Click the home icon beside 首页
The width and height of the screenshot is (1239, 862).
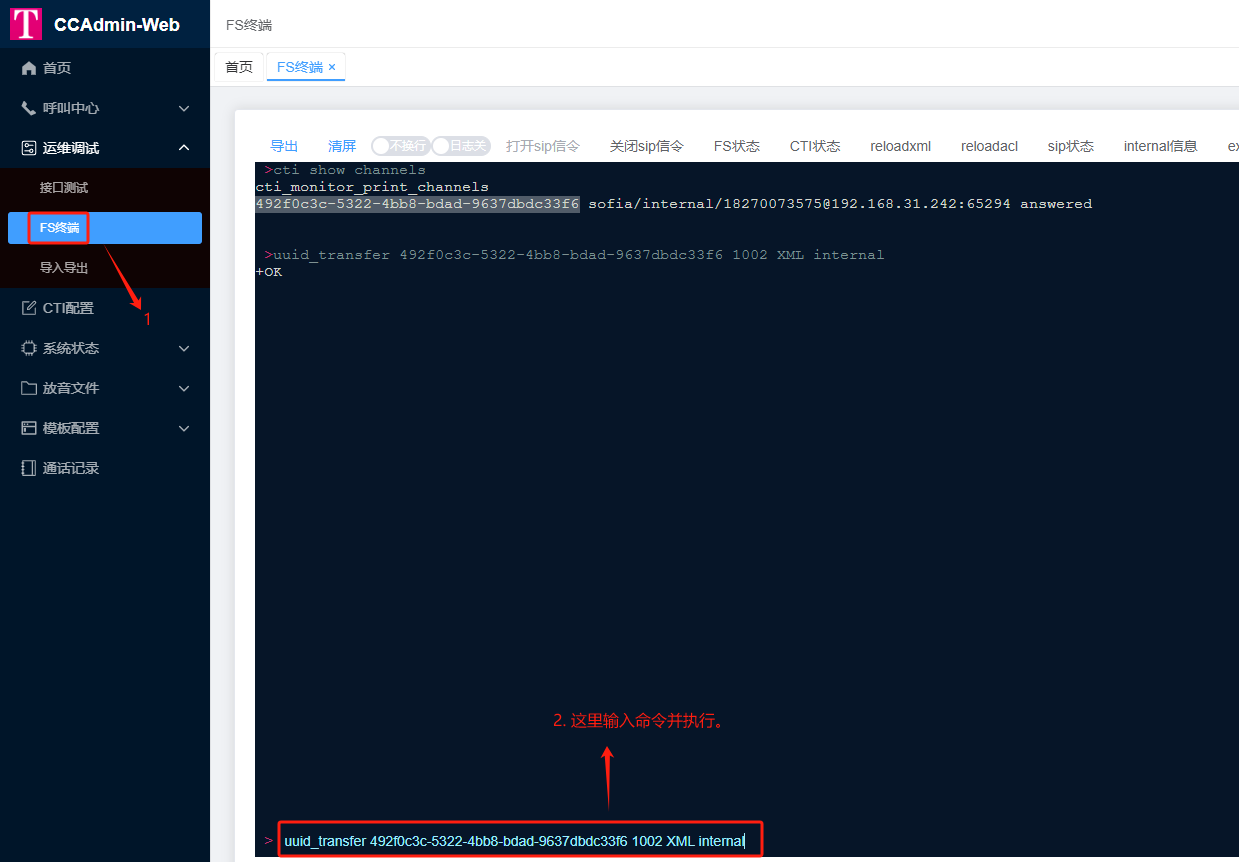tap(29, 68)
